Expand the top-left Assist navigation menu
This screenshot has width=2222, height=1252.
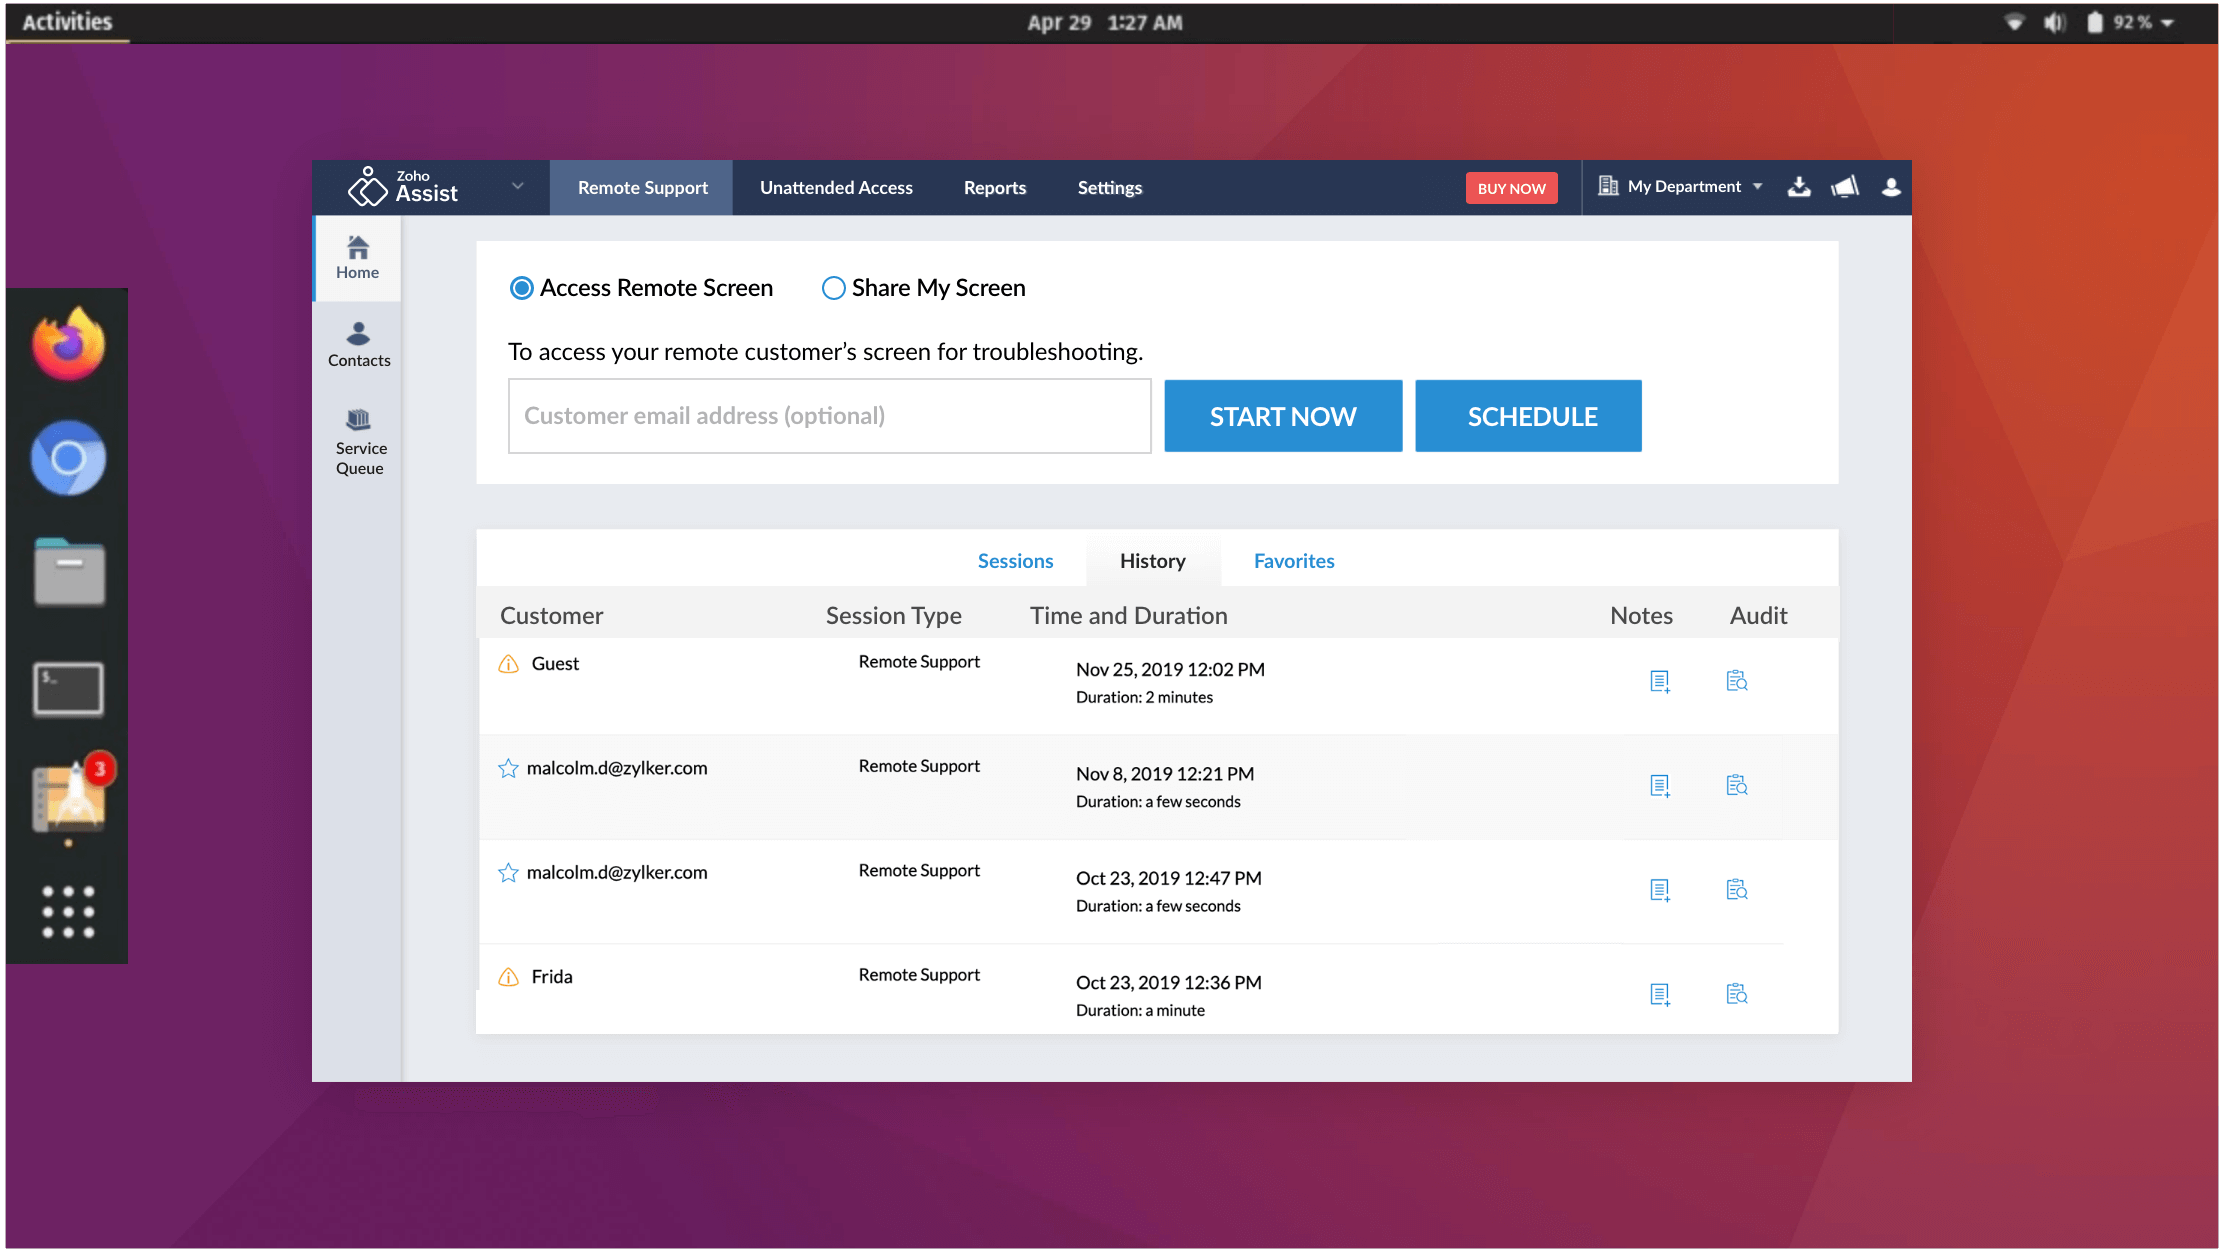pos(514,185)
